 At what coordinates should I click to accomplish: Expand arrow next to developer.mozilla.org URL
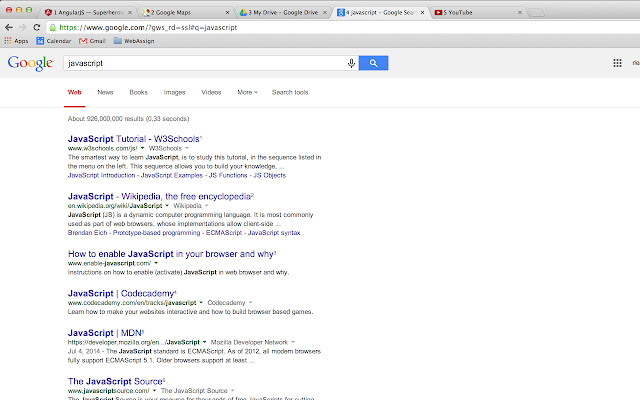tap(204, 342)
